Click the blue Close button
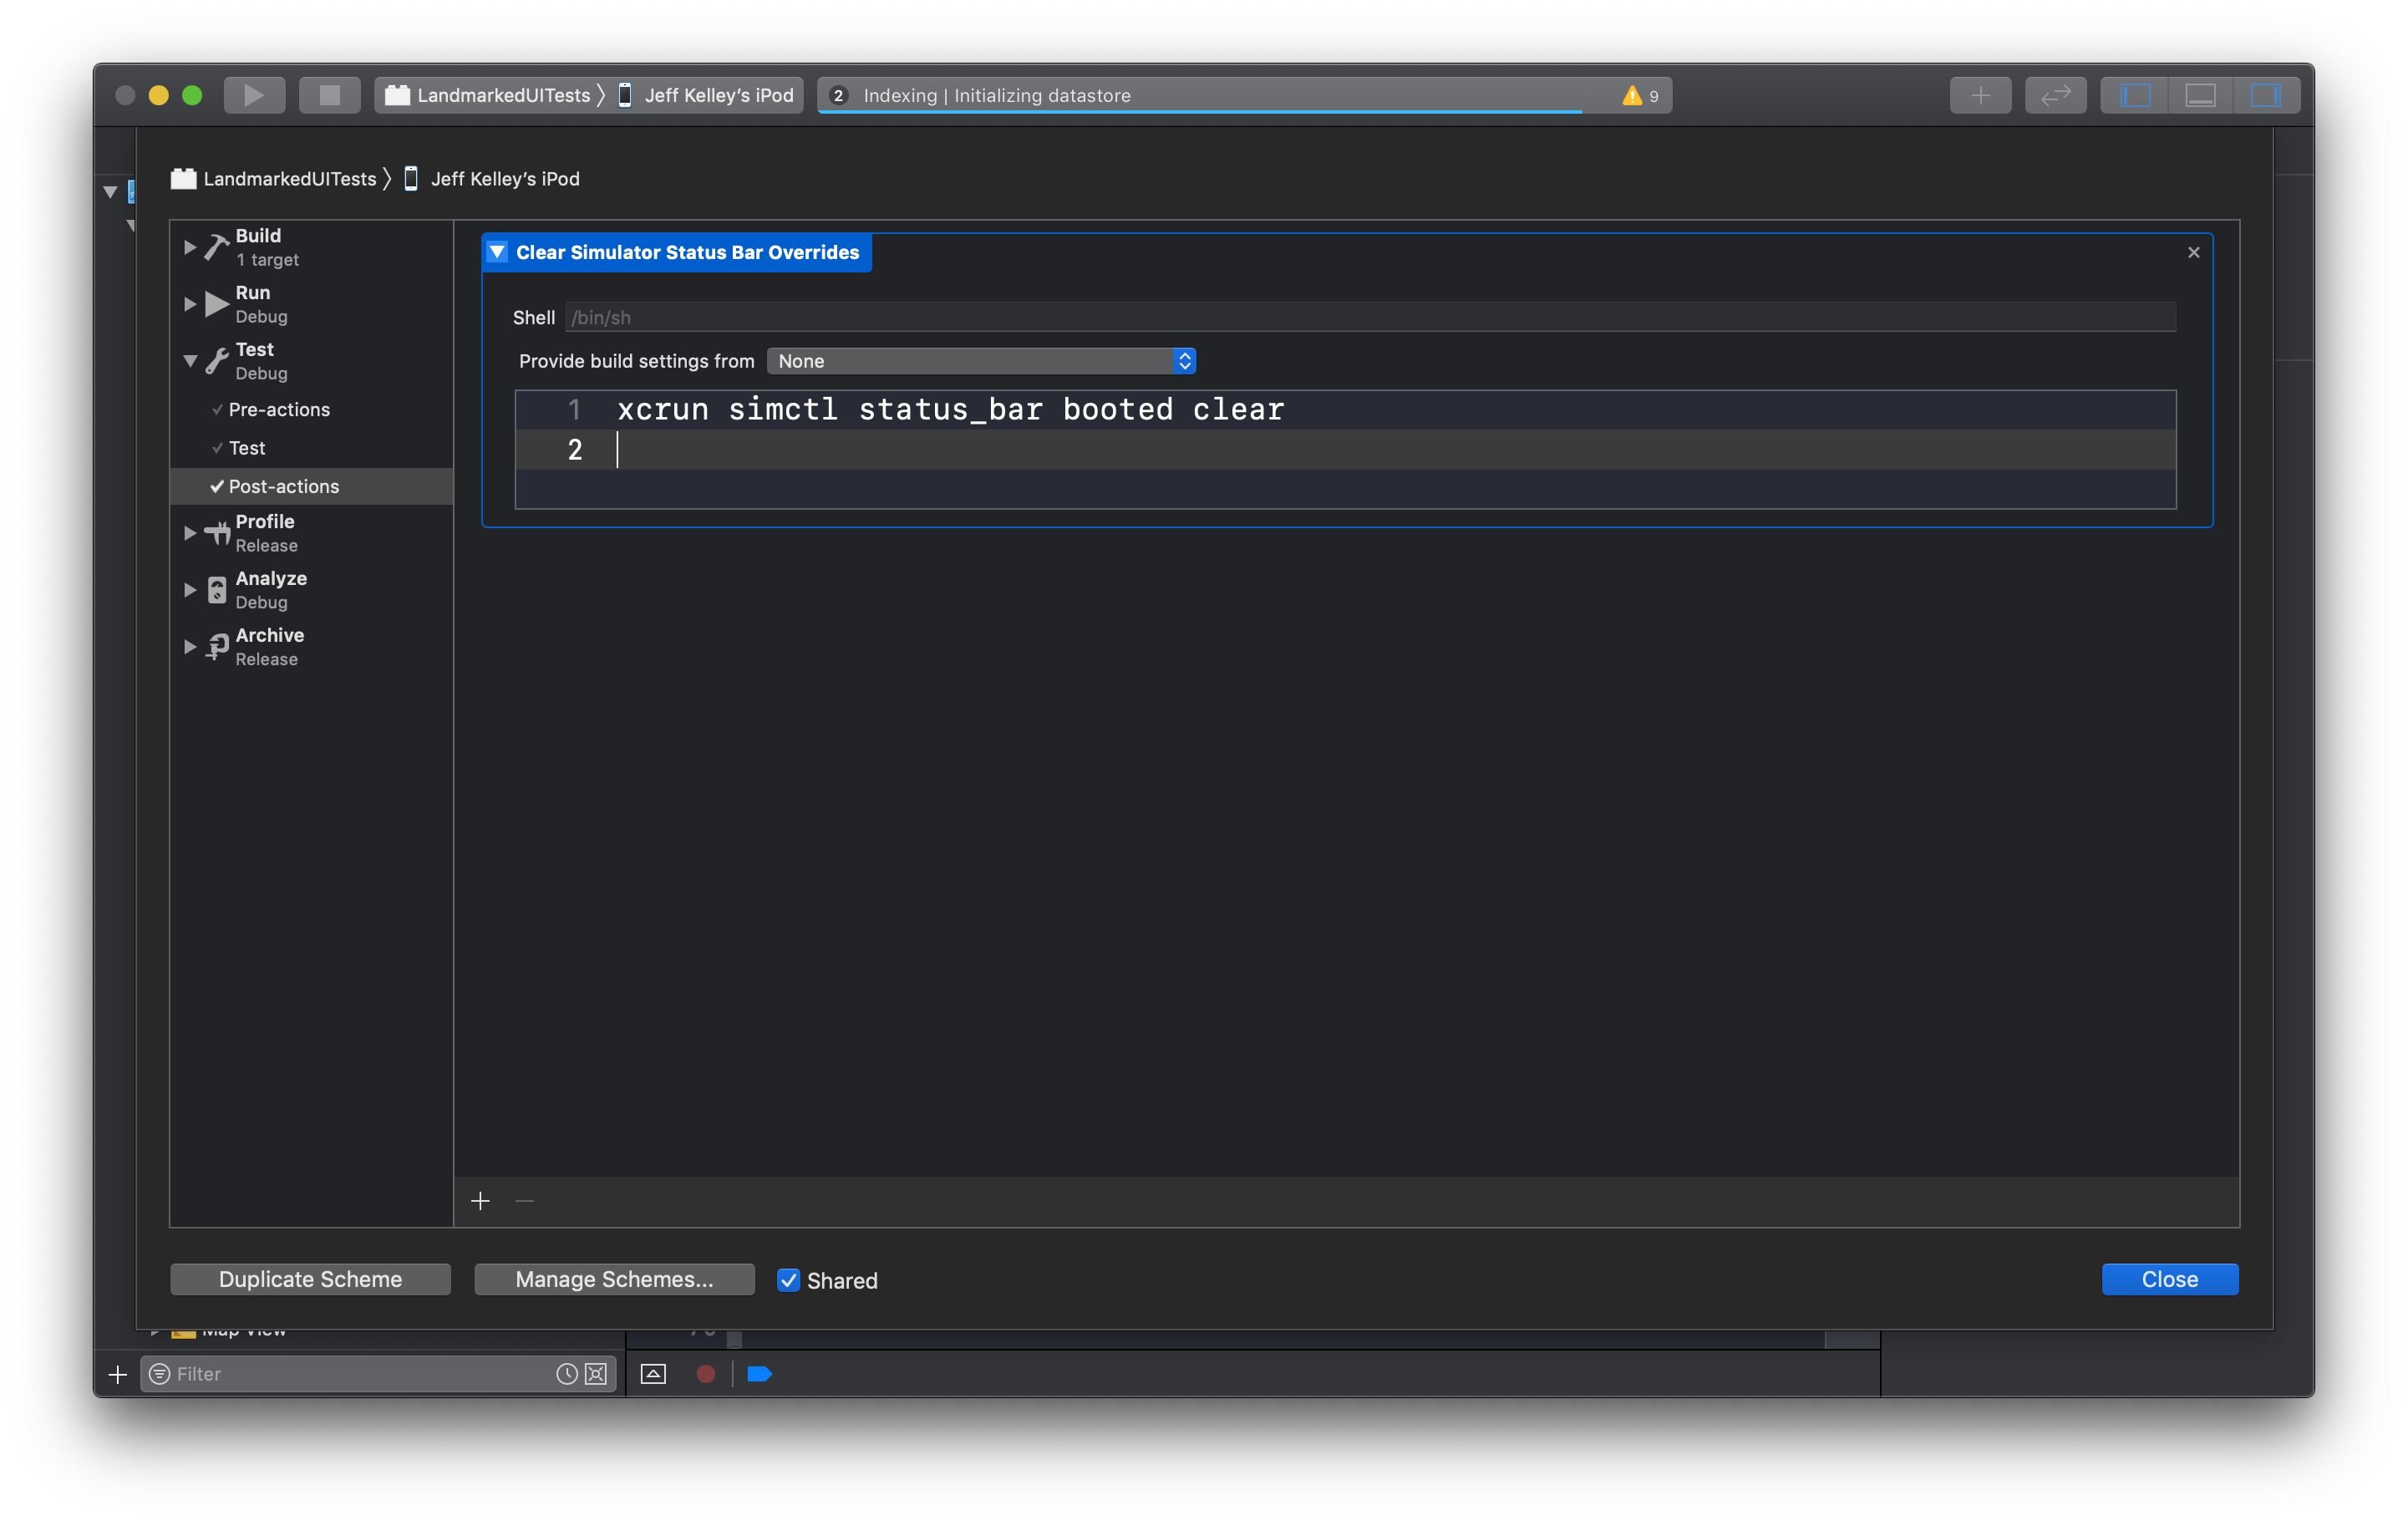2408x1521 pixels. pyautogui.click(x=2169, y=1279)
